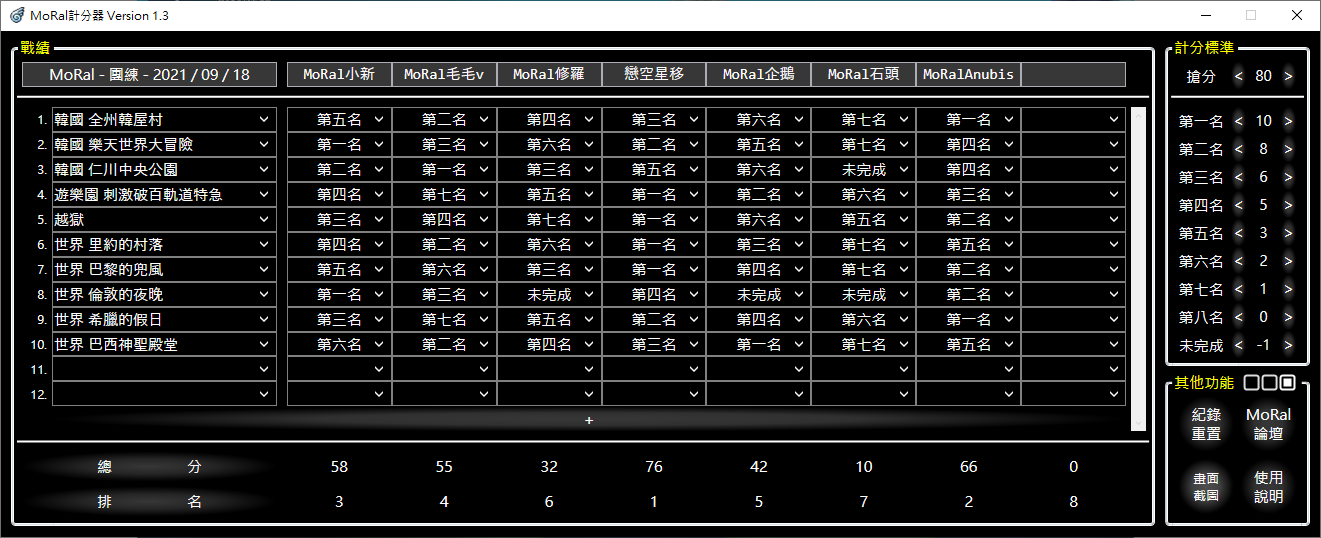The width and height of the screenshot is (1321, 538).
Task: Increase points for 未完成
Action: 1288,345
